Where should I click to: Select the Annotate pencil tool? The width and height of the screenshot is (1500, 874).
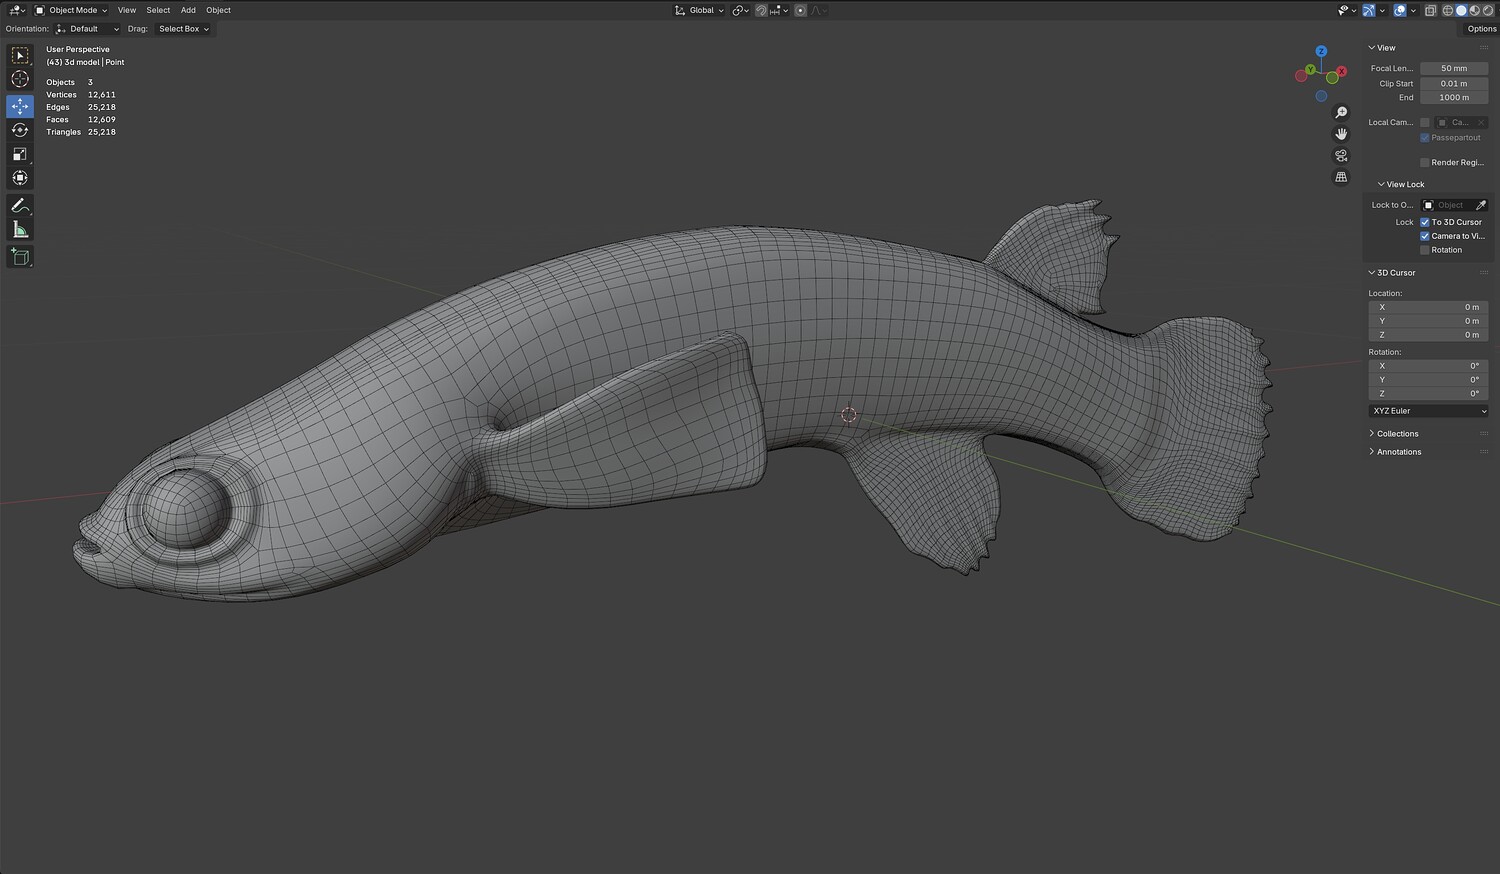[x=20, y=205]
